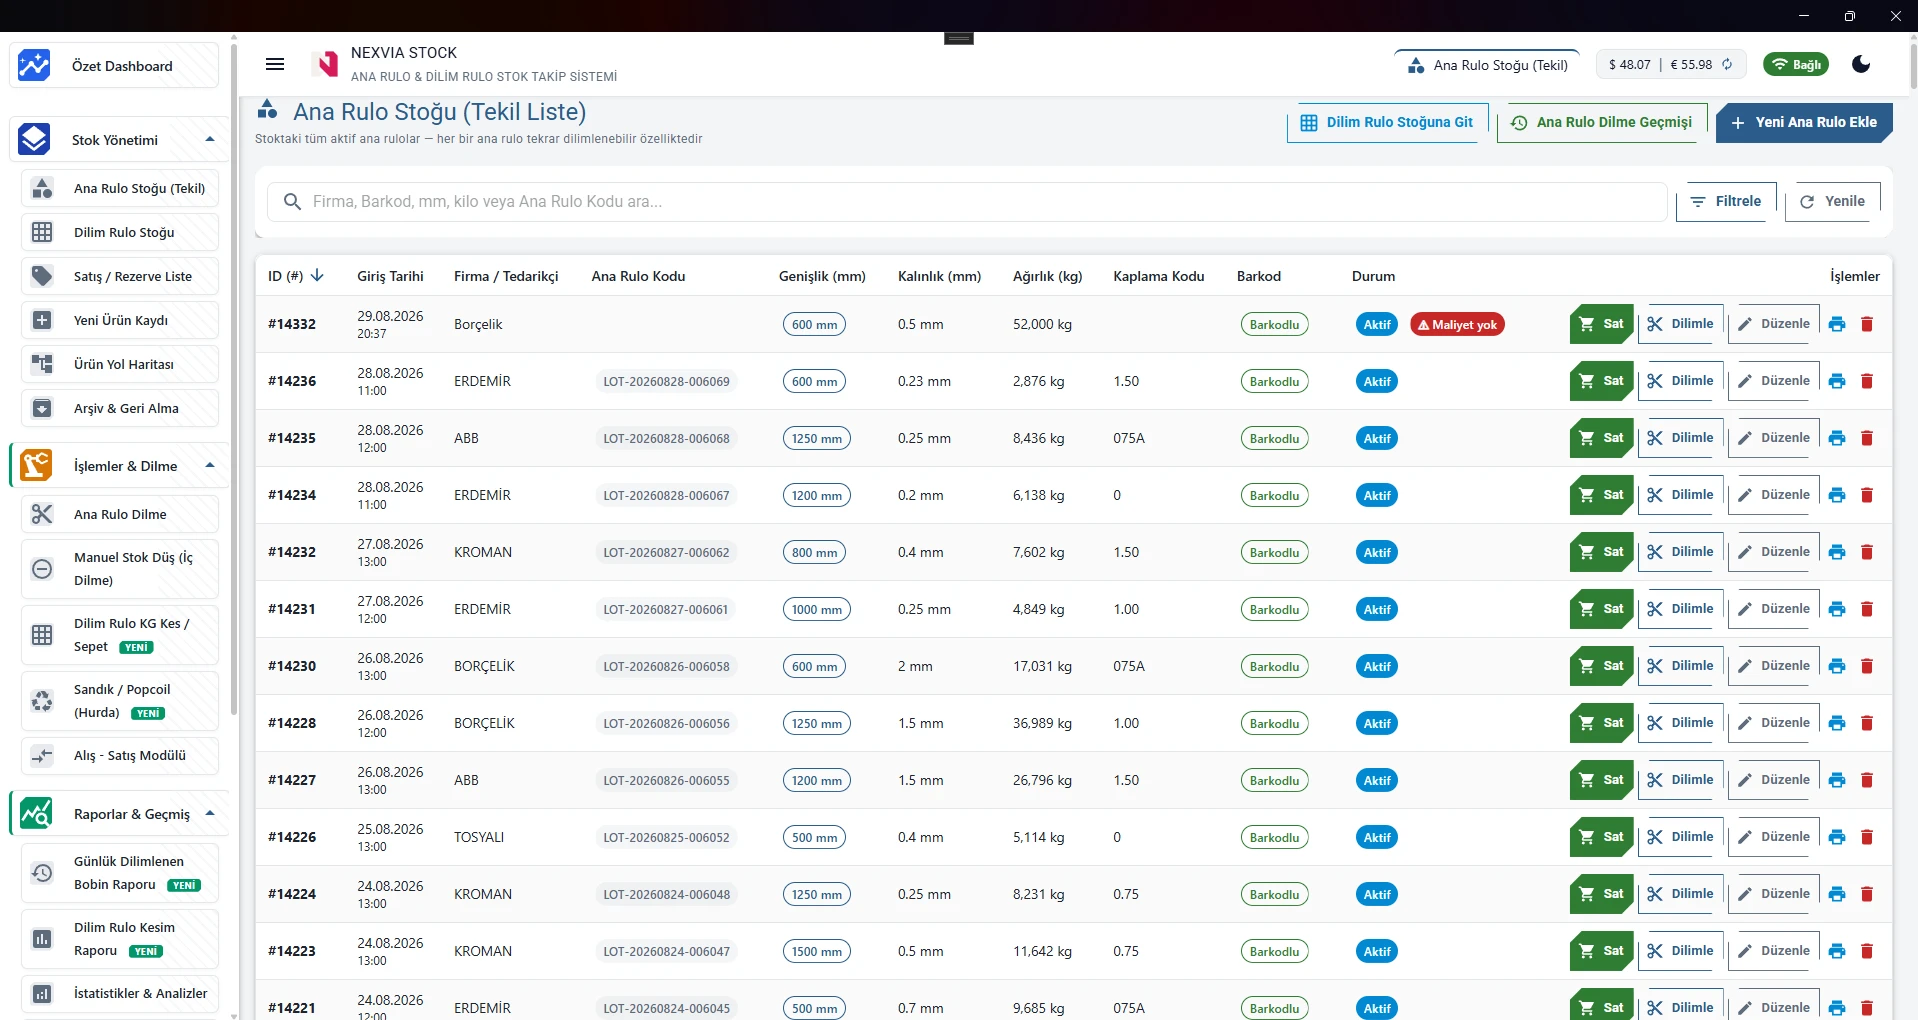The image size is (1918, 1020).
Task: Click Dilim Rulo Kesim Raporu chart icon
Action: click(42, 939)
